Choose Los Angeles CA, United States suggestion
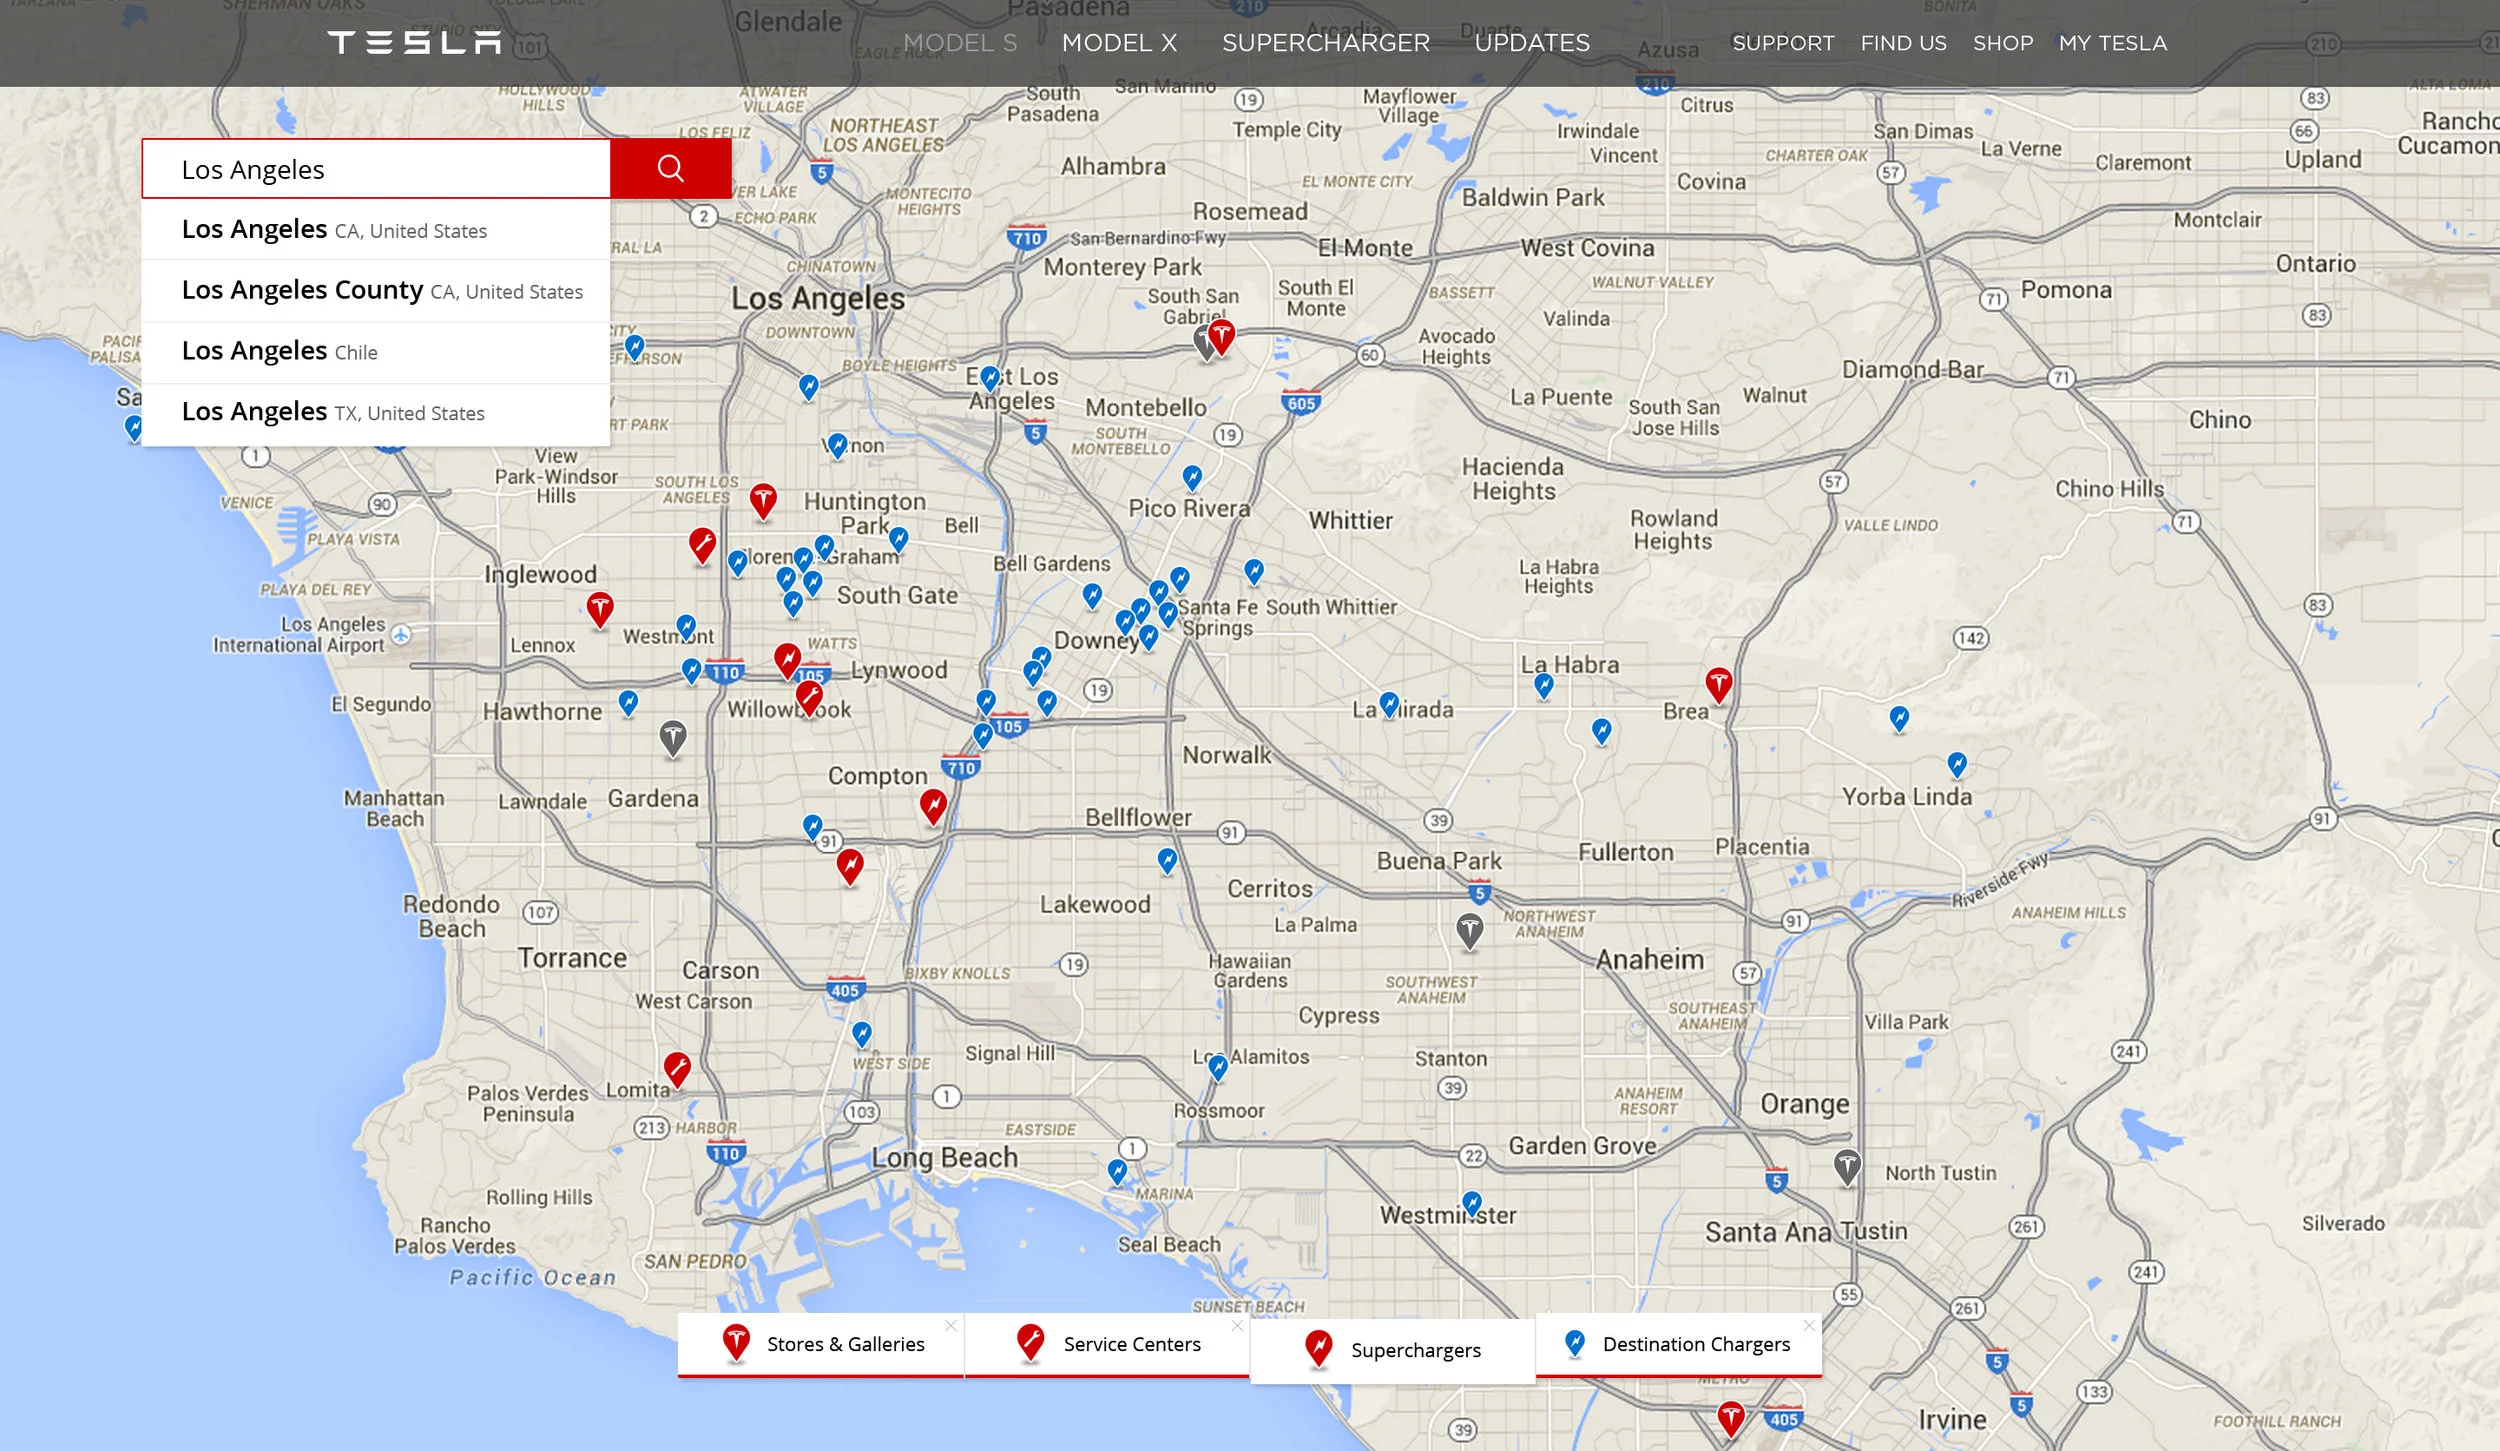Screen dimensions: 2500x1451 click(x=376, y=230)
